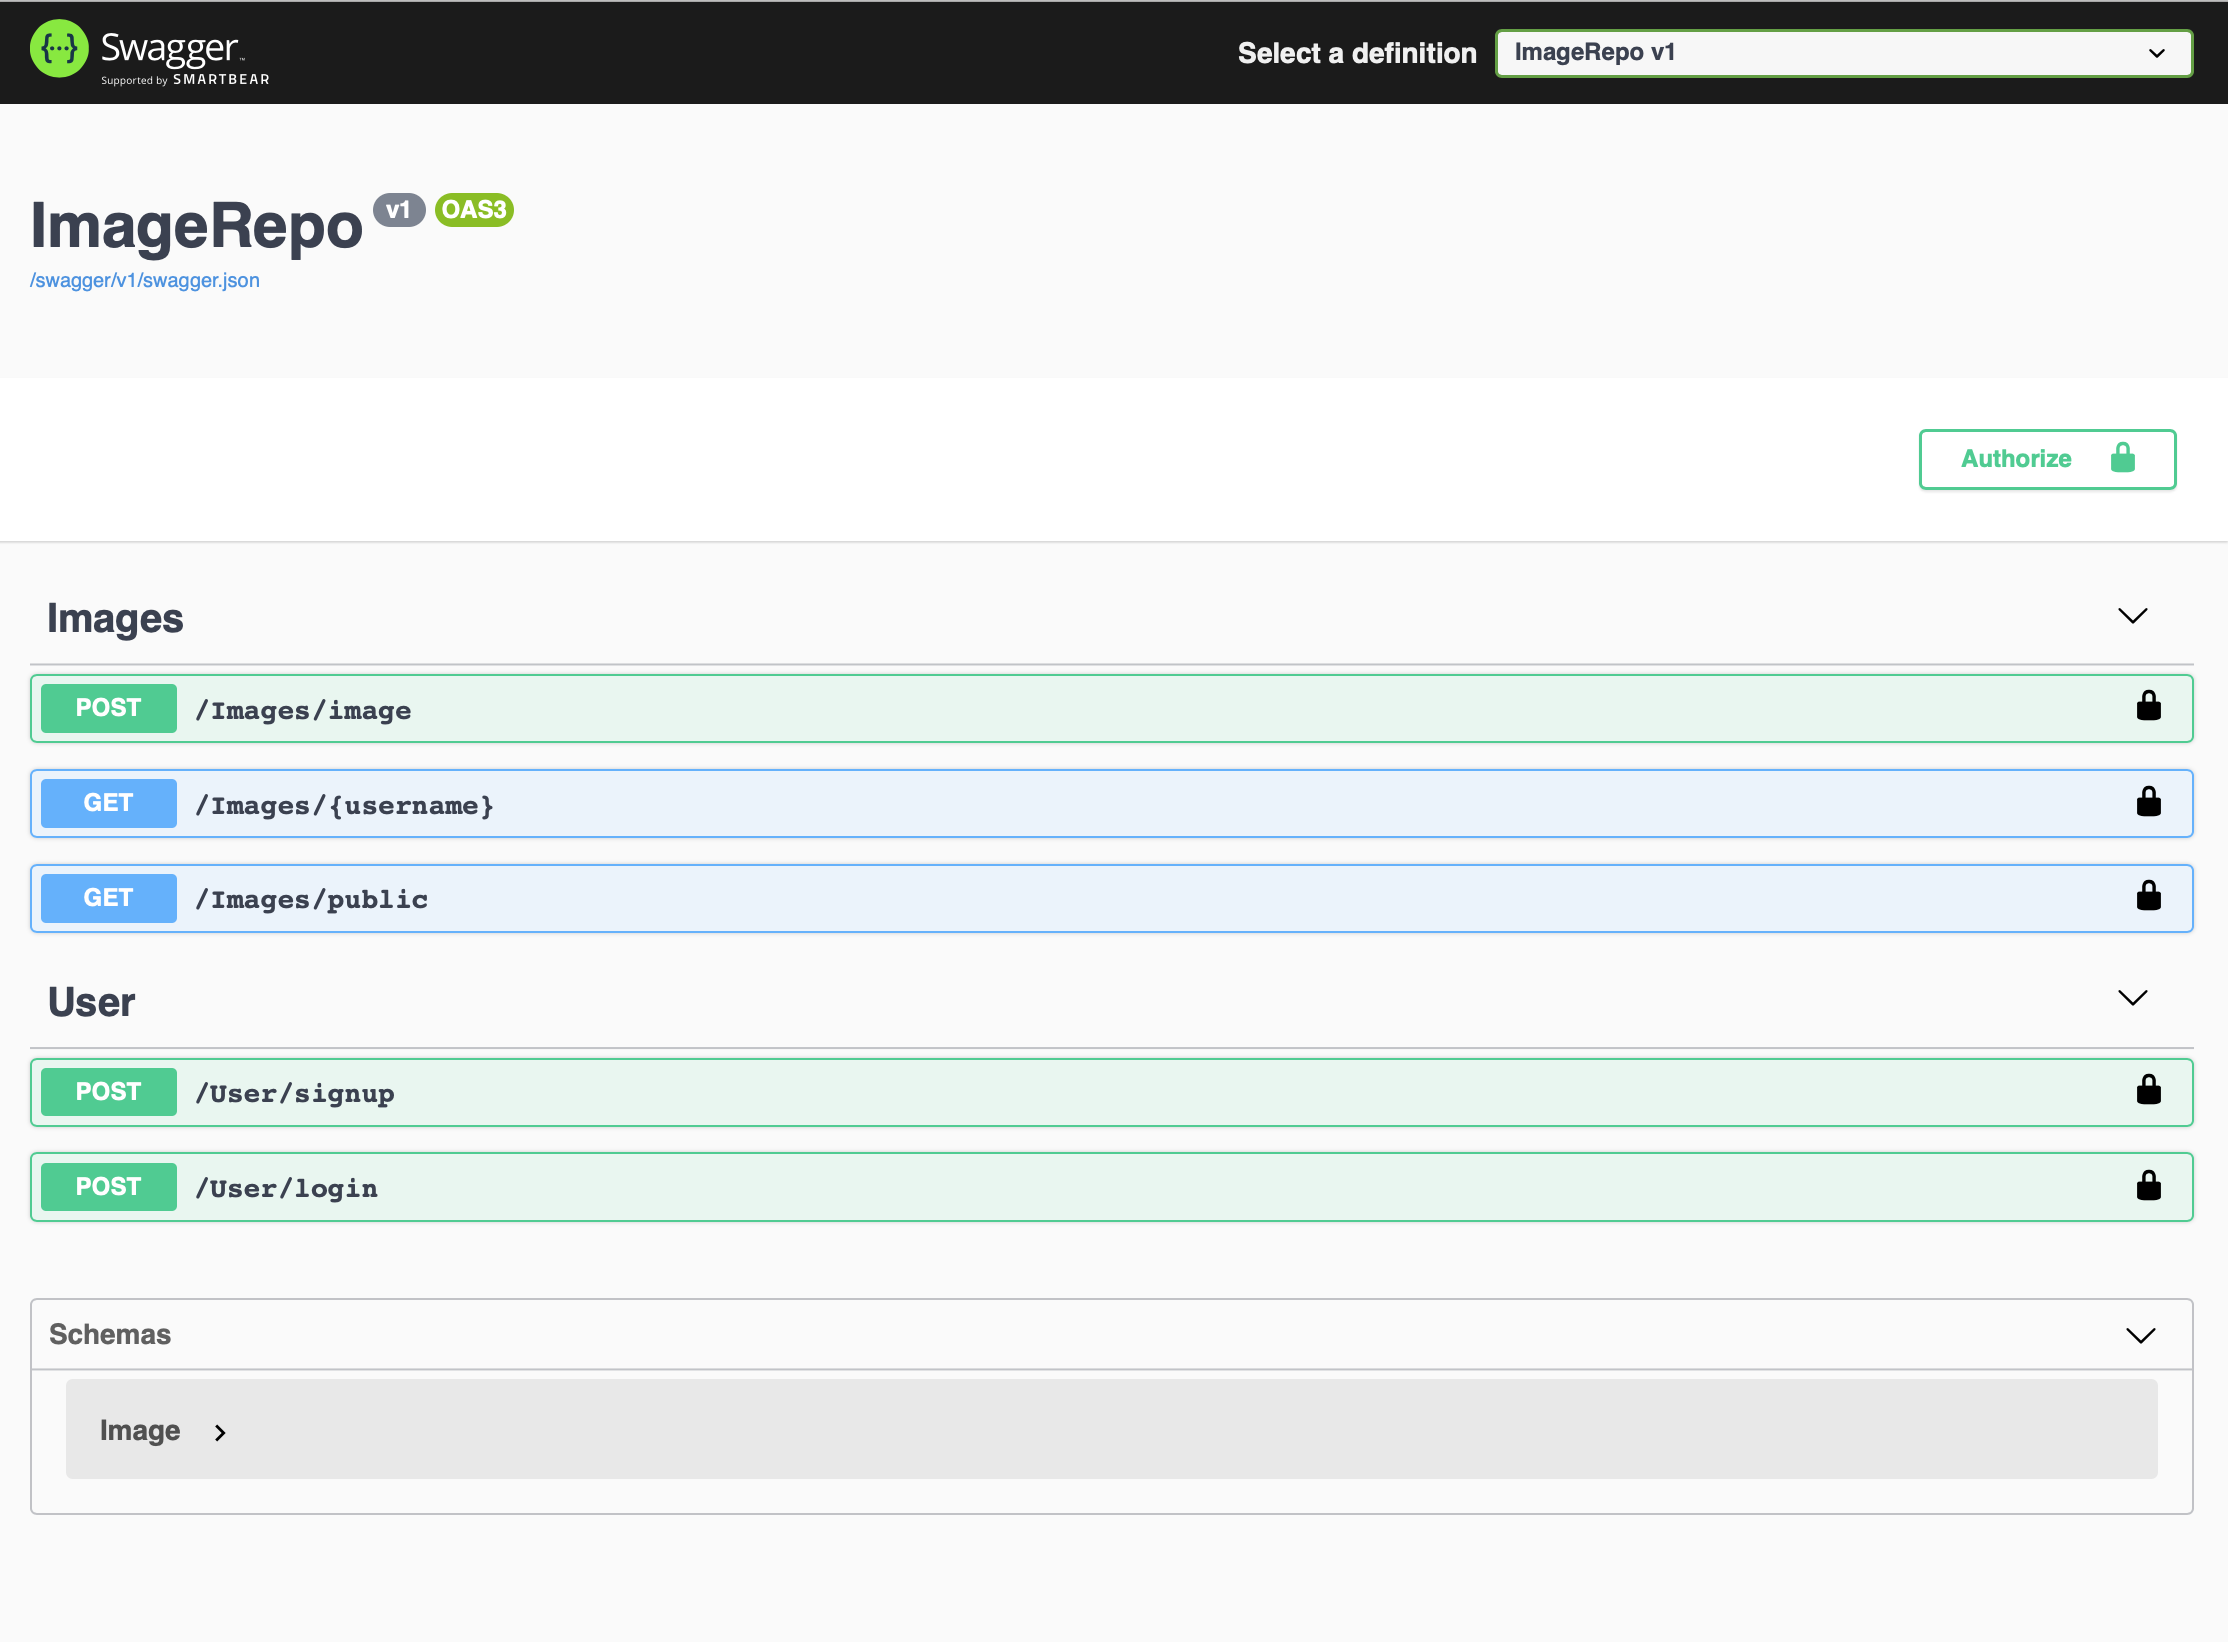The image size is (2228, 1642).
Task: Expand the Image schema arrow
Action: point(220,1433)
